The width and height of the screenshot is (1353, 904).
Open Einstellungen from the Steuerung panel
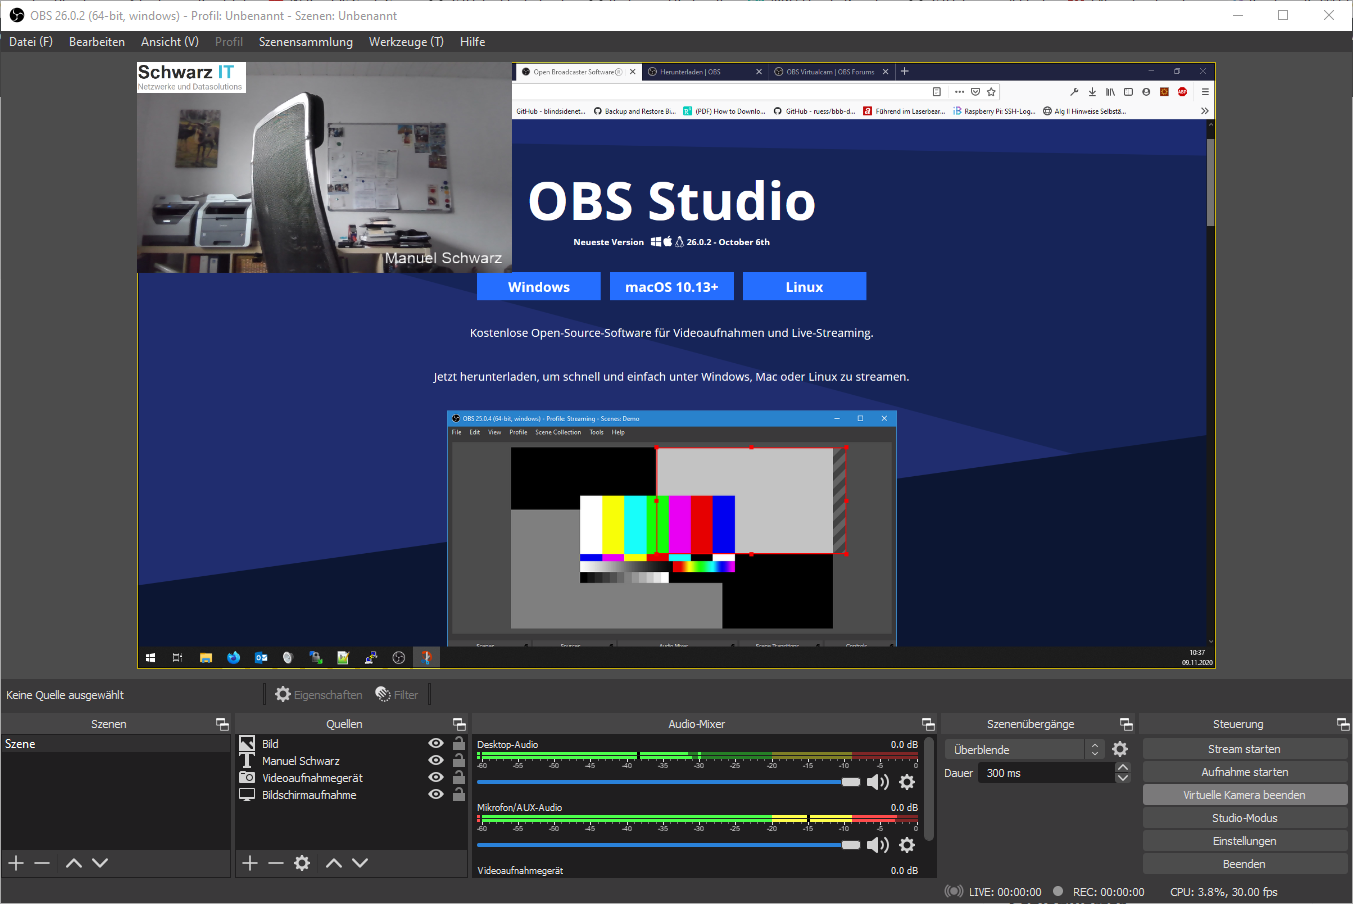click(x=1244, y=840)
